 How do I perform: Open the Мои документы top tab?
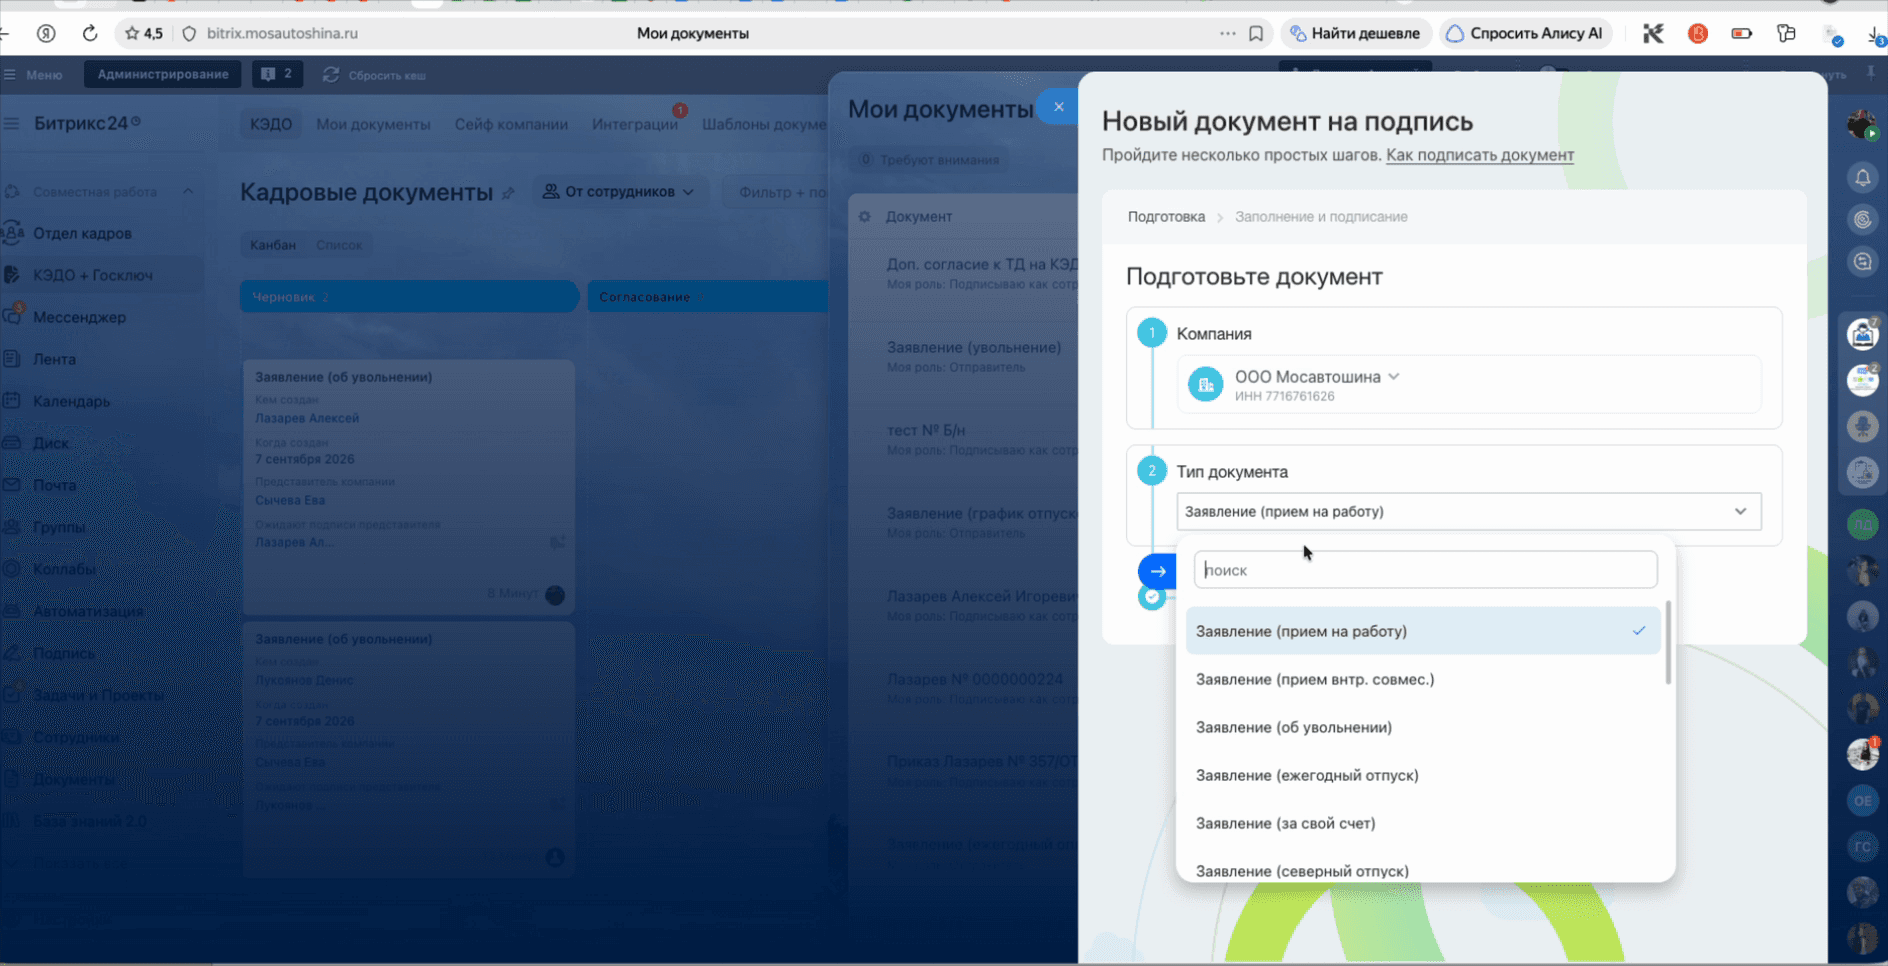tap(373, 124)
